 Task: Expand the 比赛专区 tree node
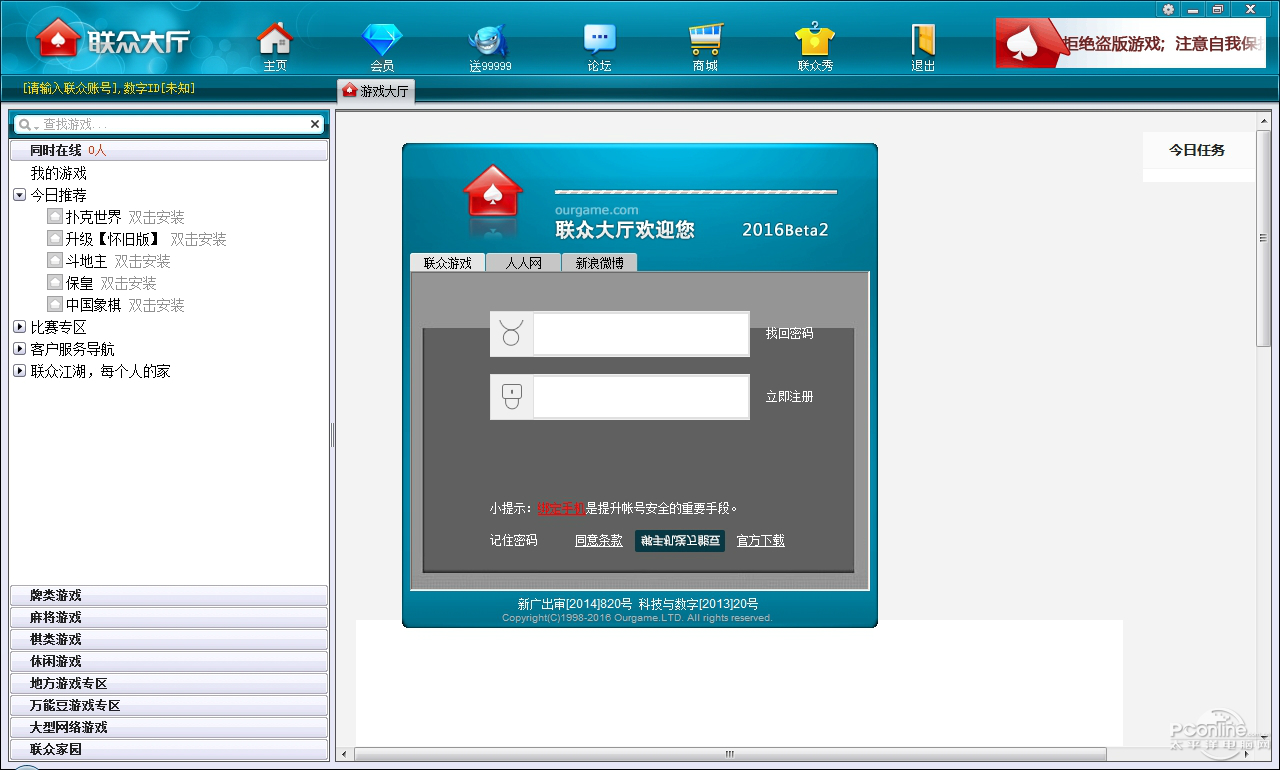(x=19, y=327)
